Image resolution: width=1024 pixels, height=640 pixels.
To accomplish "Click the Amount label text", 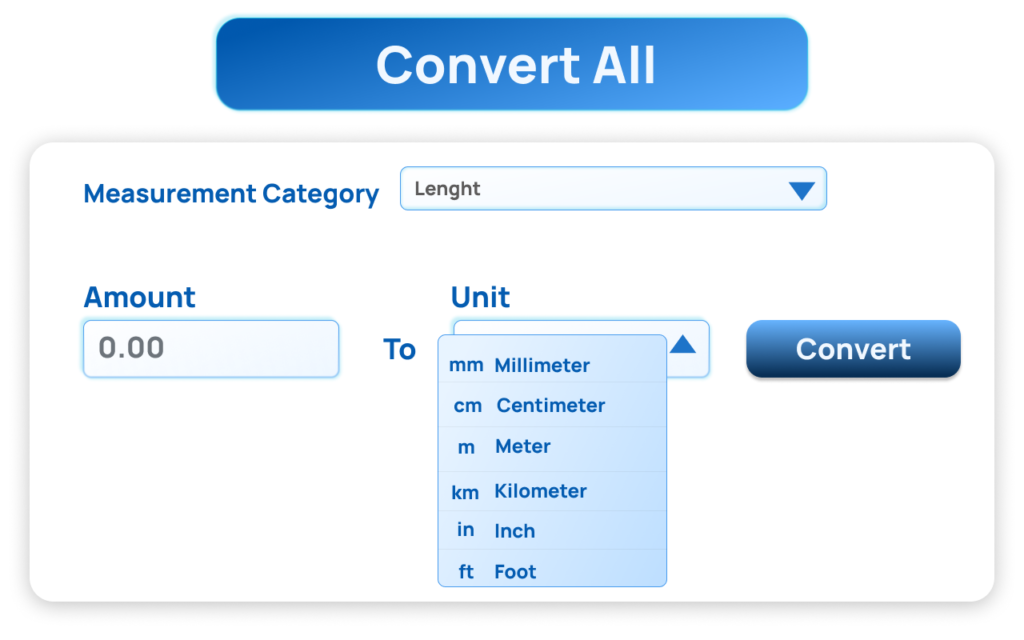I will point(139,297).
